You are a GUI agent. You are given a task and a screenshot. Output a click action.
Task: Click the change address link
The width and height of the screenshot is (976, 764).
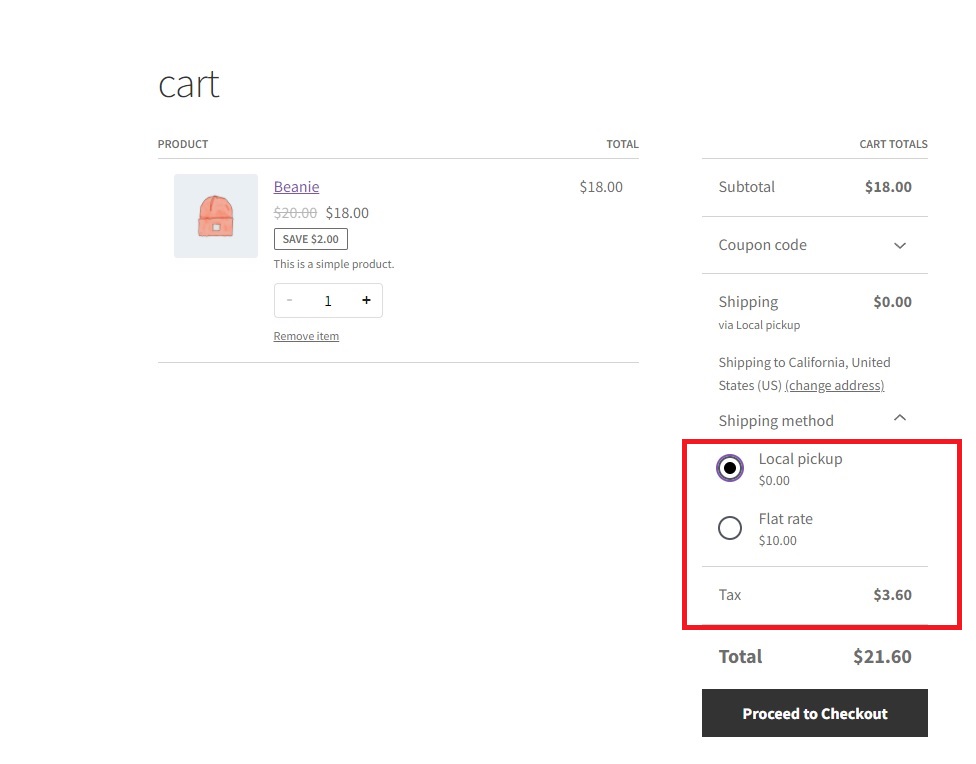[x=834, y=385]
